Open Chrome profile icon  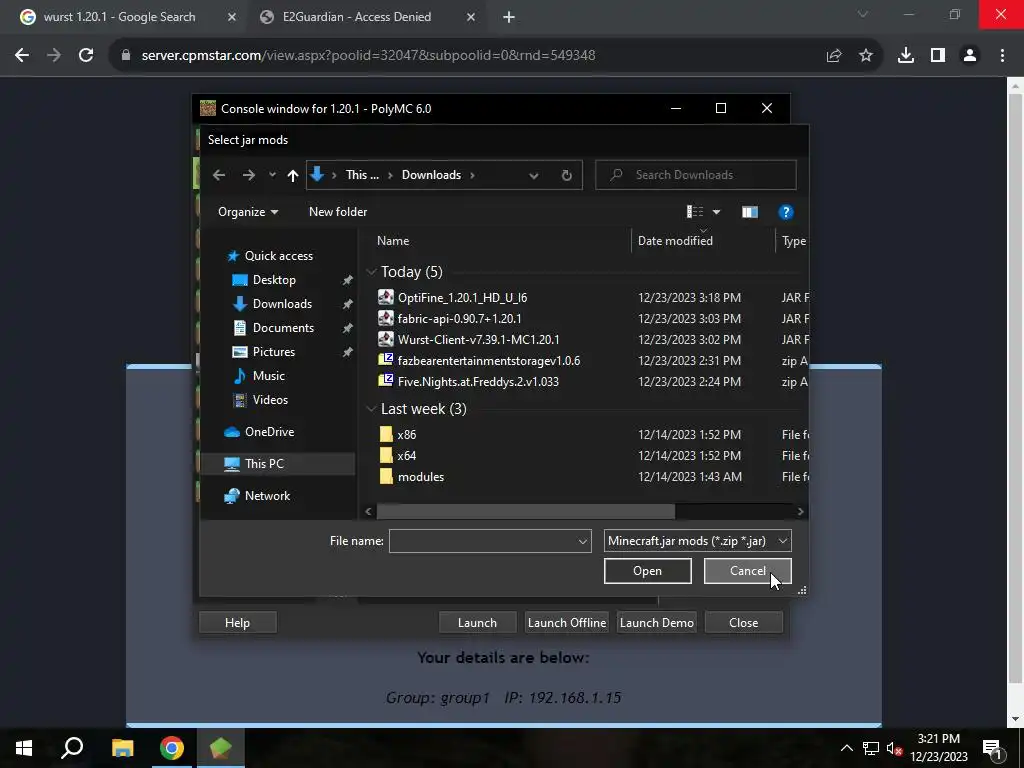[x=970, y=56]
